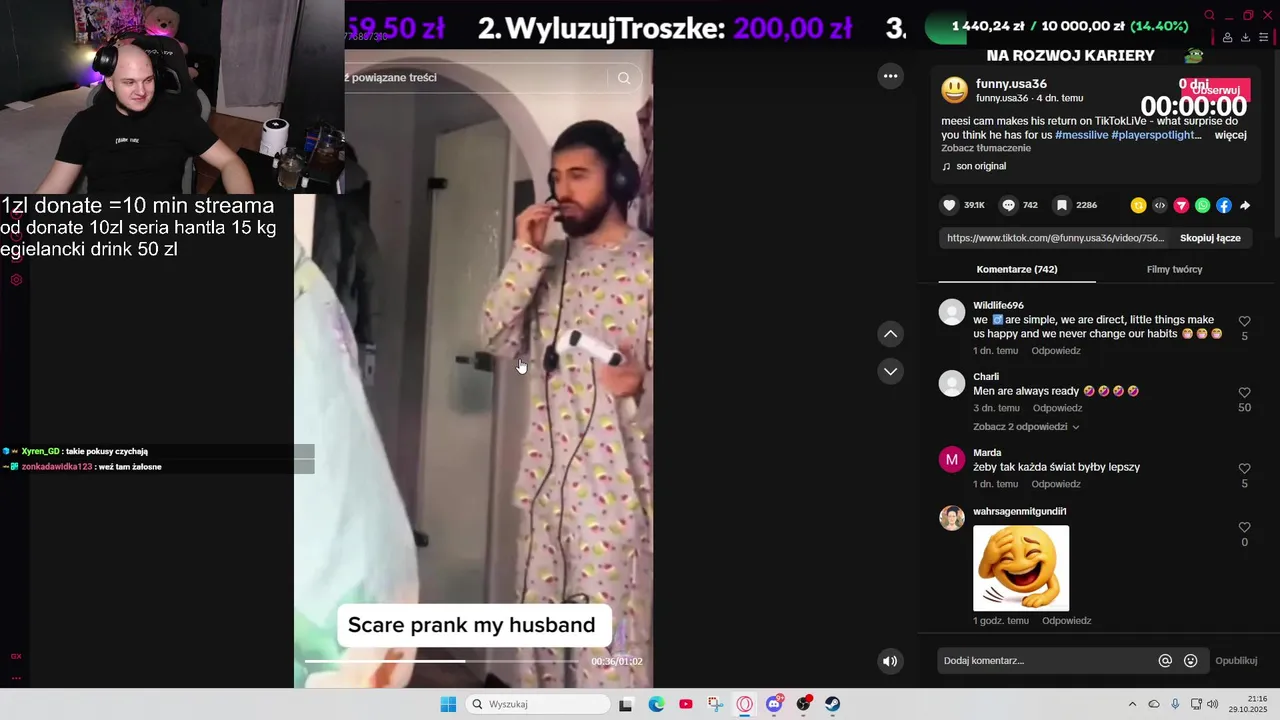
Task: Open the three-dot video options menu
Action: click(x=890, y=76)
